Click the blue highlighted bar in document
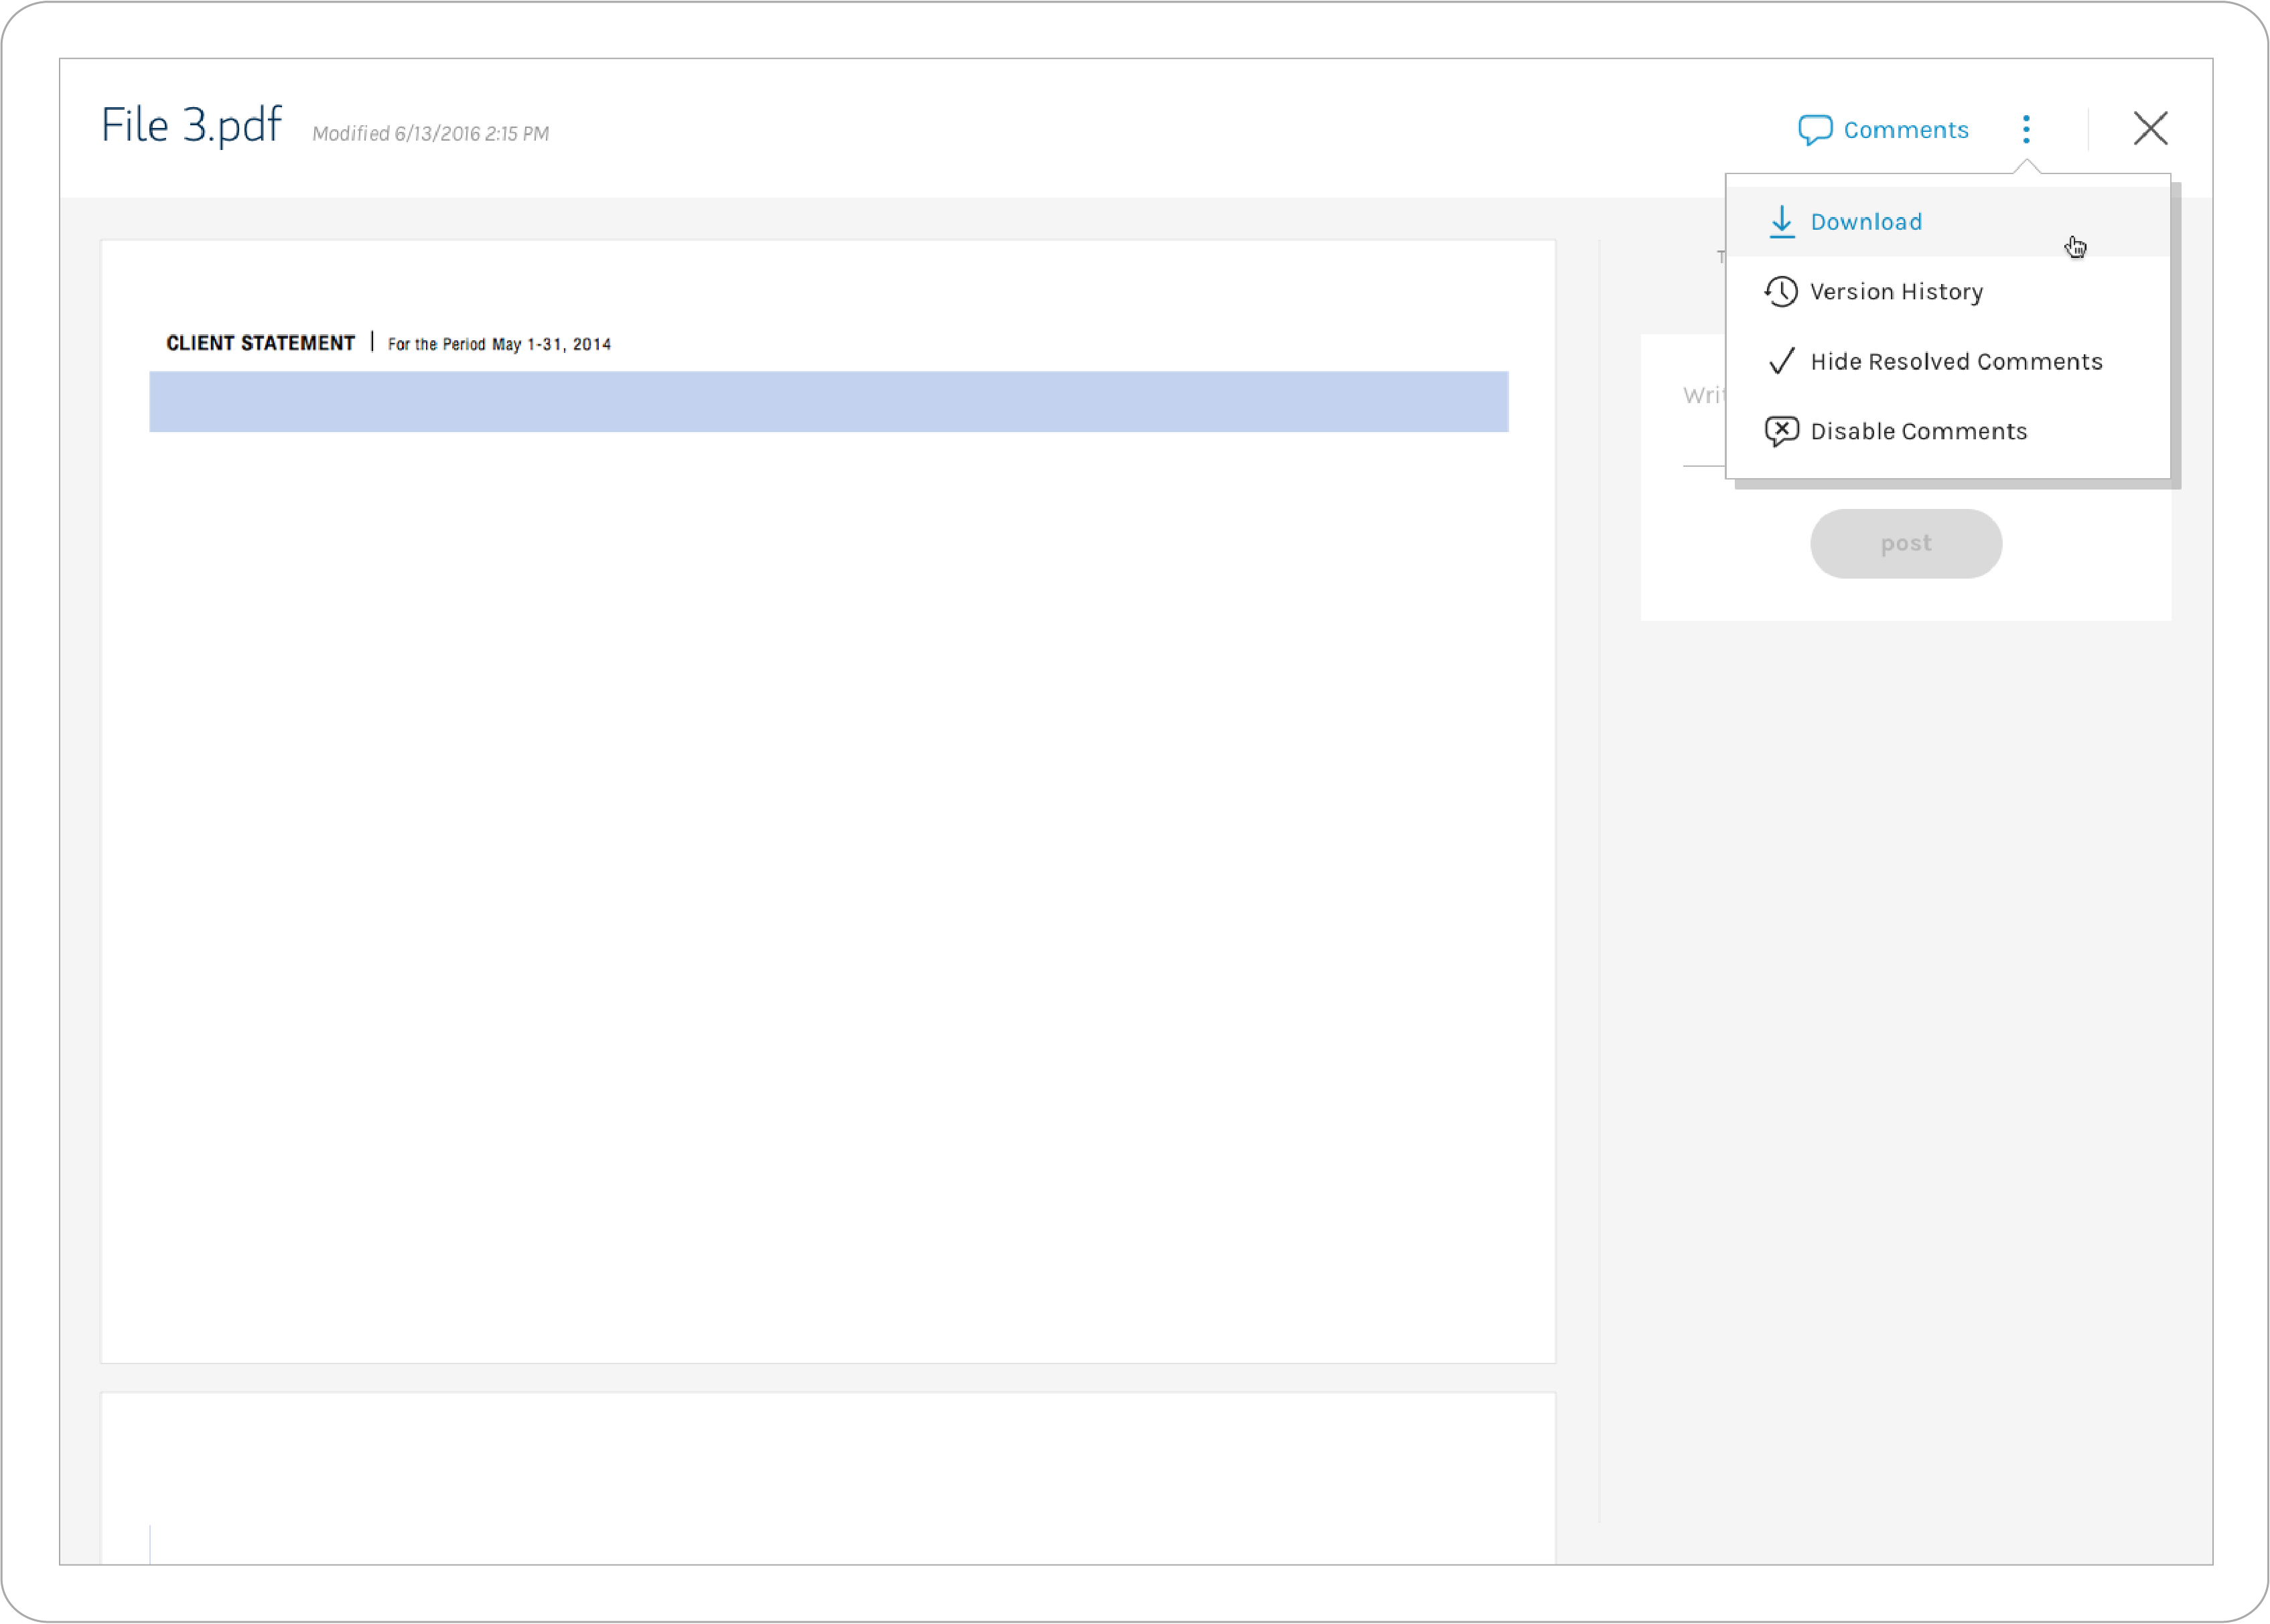The width and height of the screenshot is (2270, 1624). [828, 402]
